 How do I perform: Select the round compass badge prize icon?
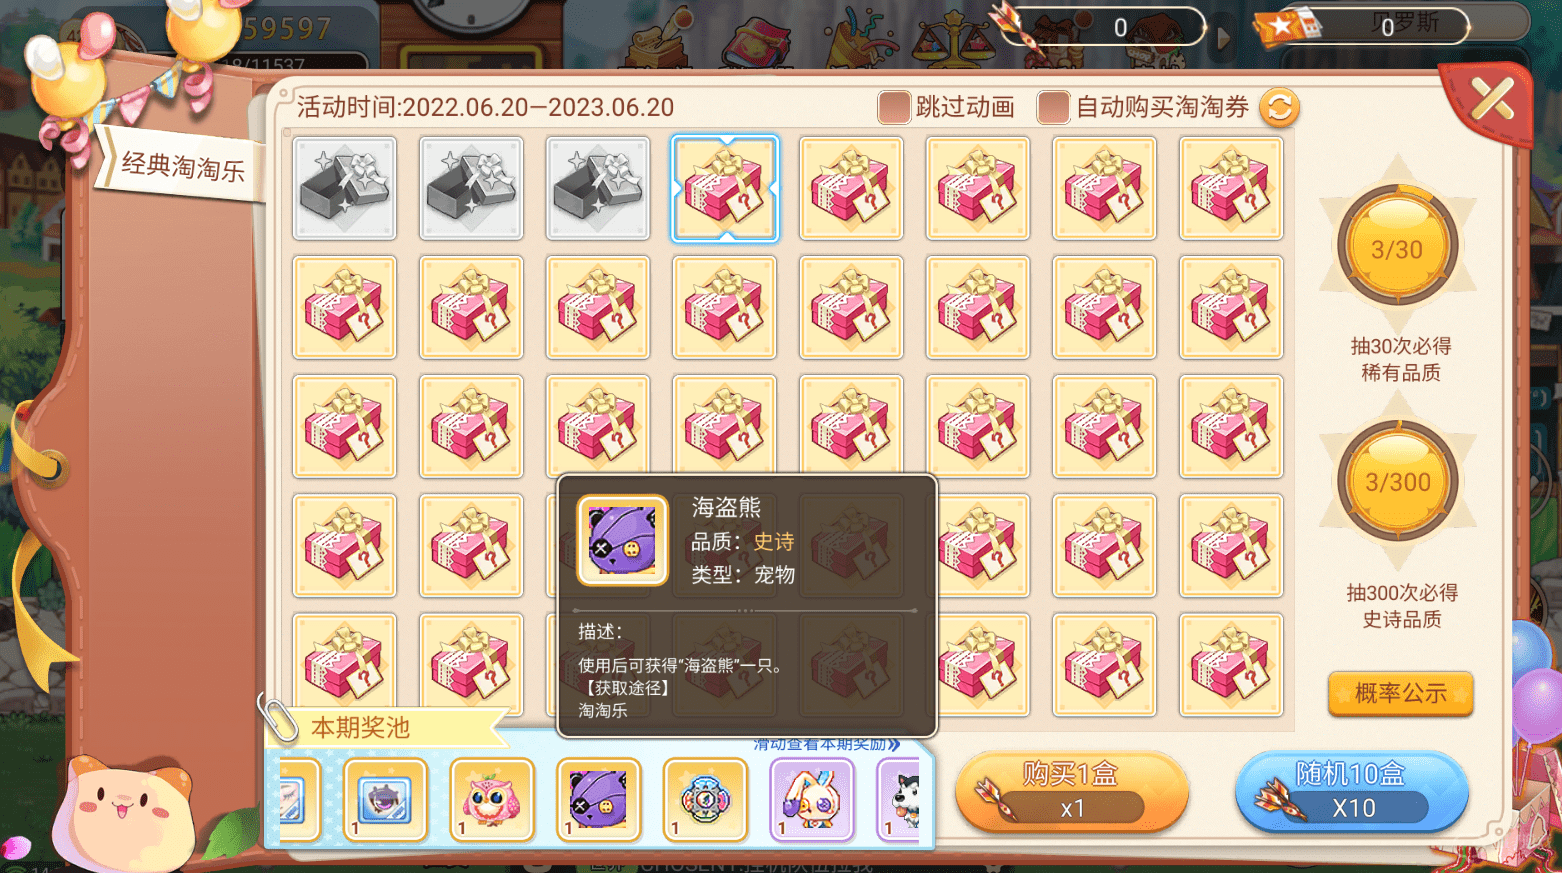[x=705, y=800]
